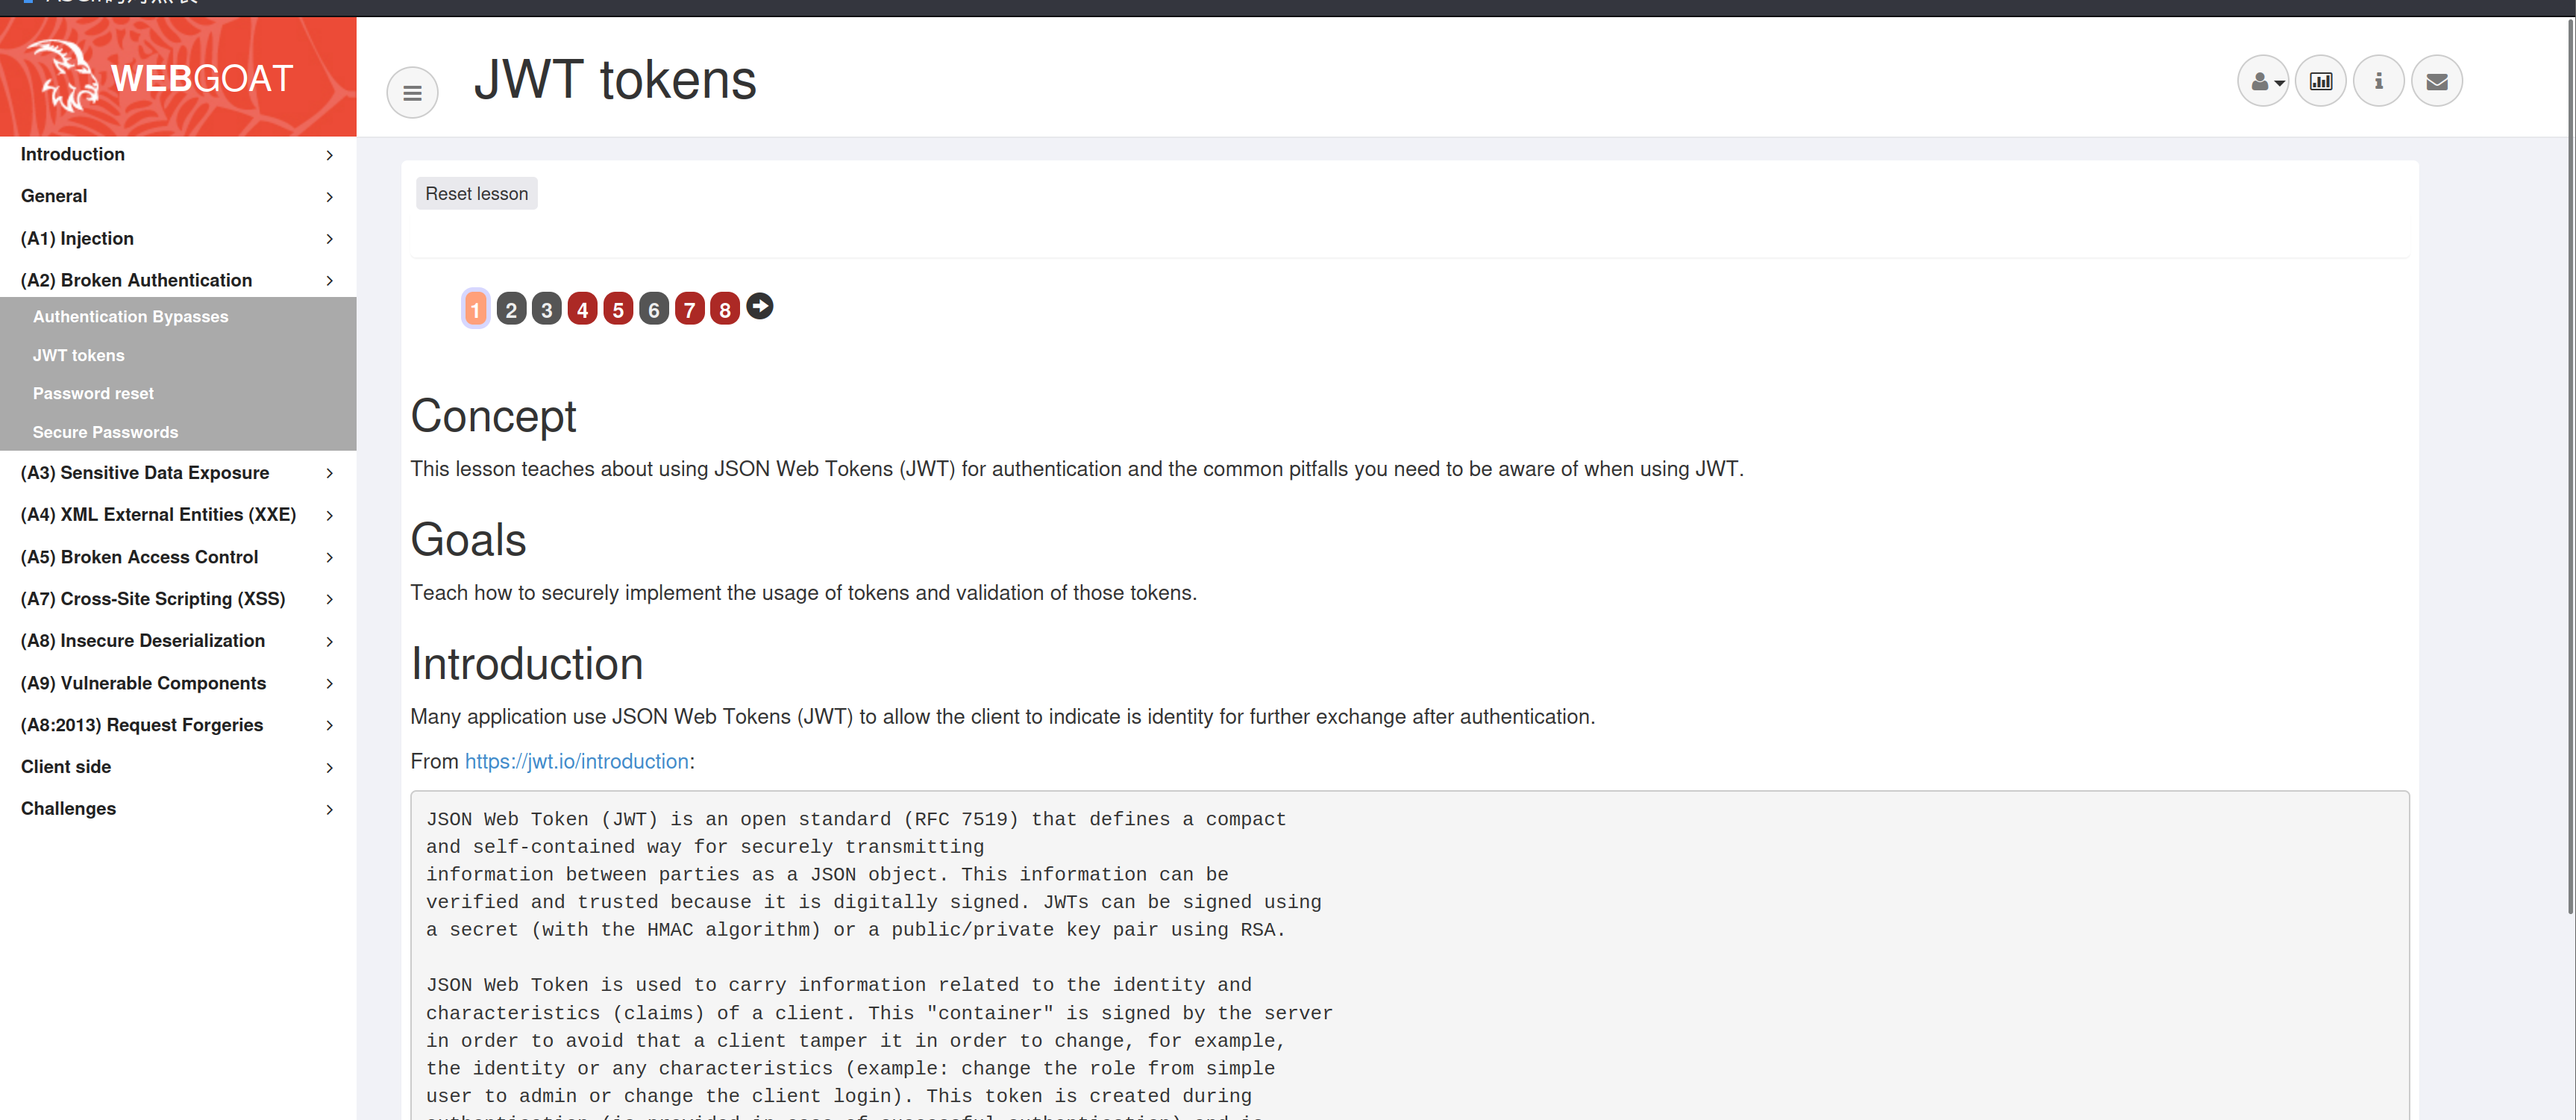Go to lesson page 6
This screenshot has width=2576, height=1120.
[x=654, y=309]
